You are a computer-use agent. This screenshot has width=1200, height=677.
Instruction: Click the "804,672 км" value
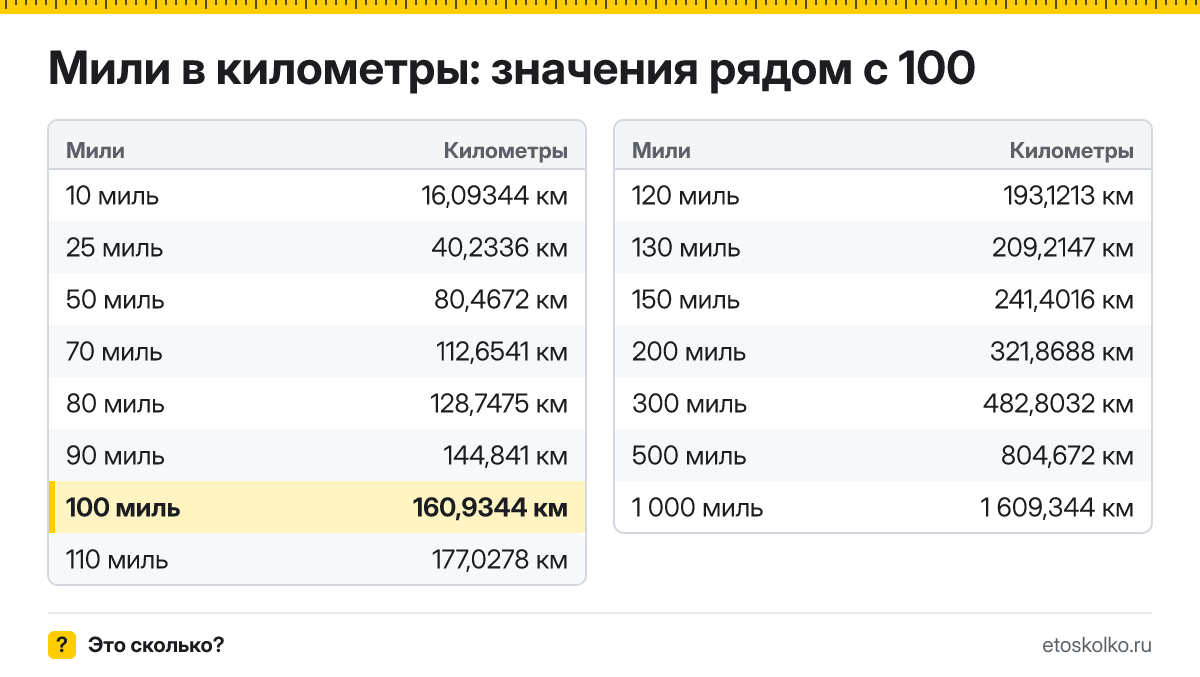(1067, 455)
